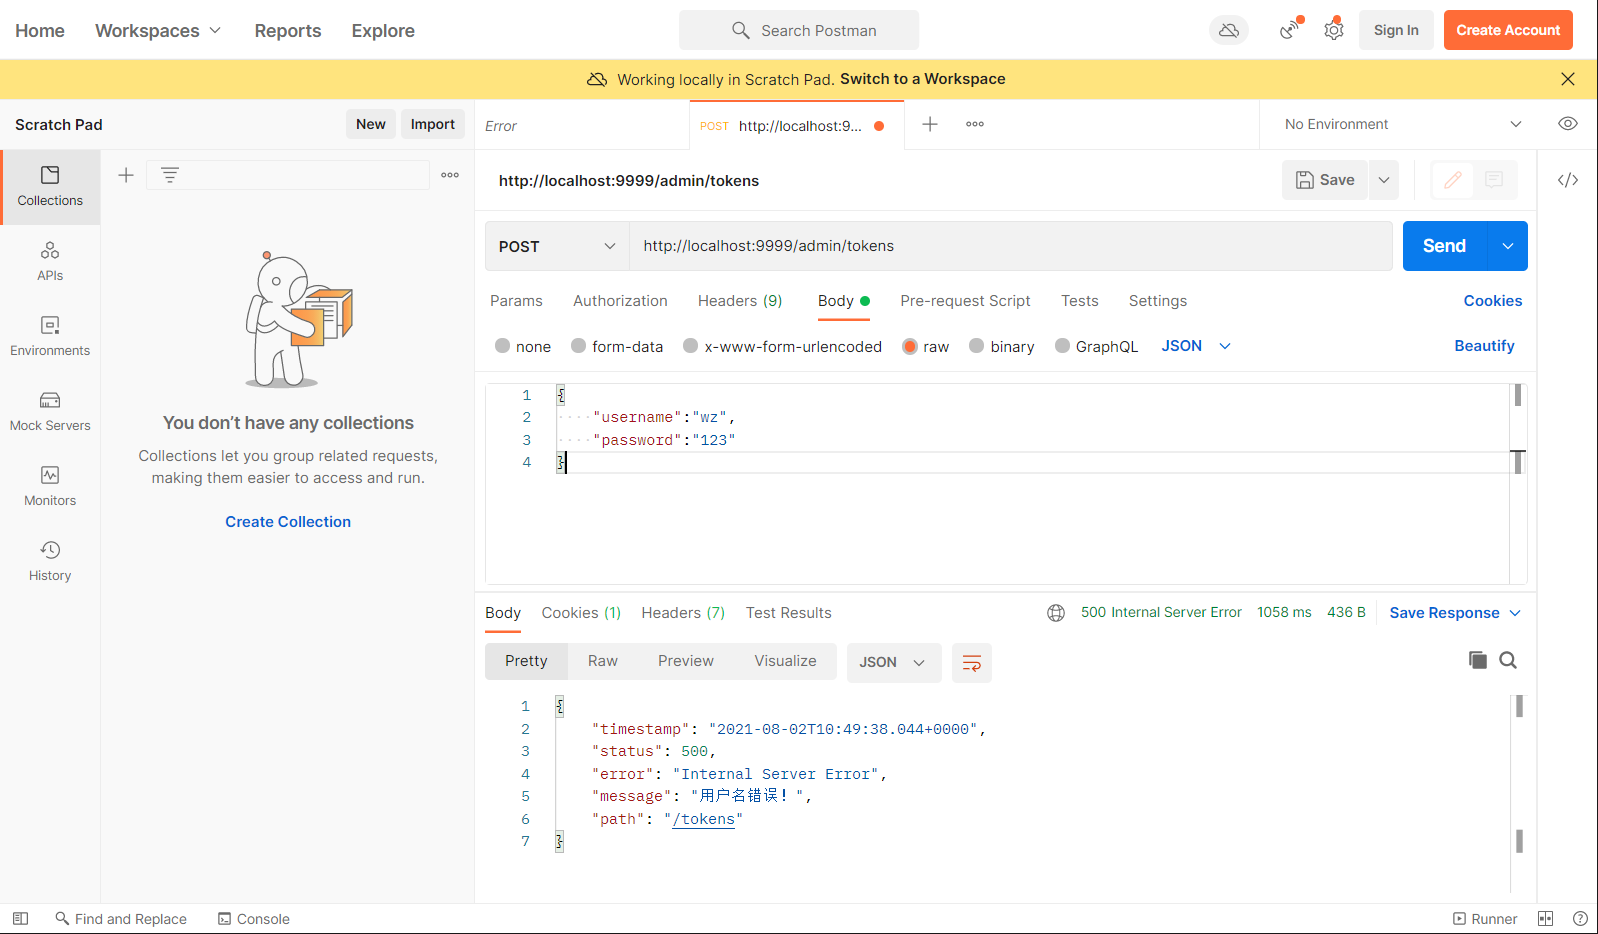The image size is (1598, 934).
Task: Change the request body JSON format dropdown
Action: (1196, 346)
